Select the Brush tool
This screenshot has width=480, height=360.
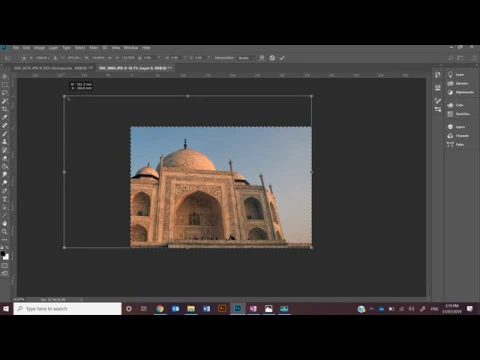5,134
